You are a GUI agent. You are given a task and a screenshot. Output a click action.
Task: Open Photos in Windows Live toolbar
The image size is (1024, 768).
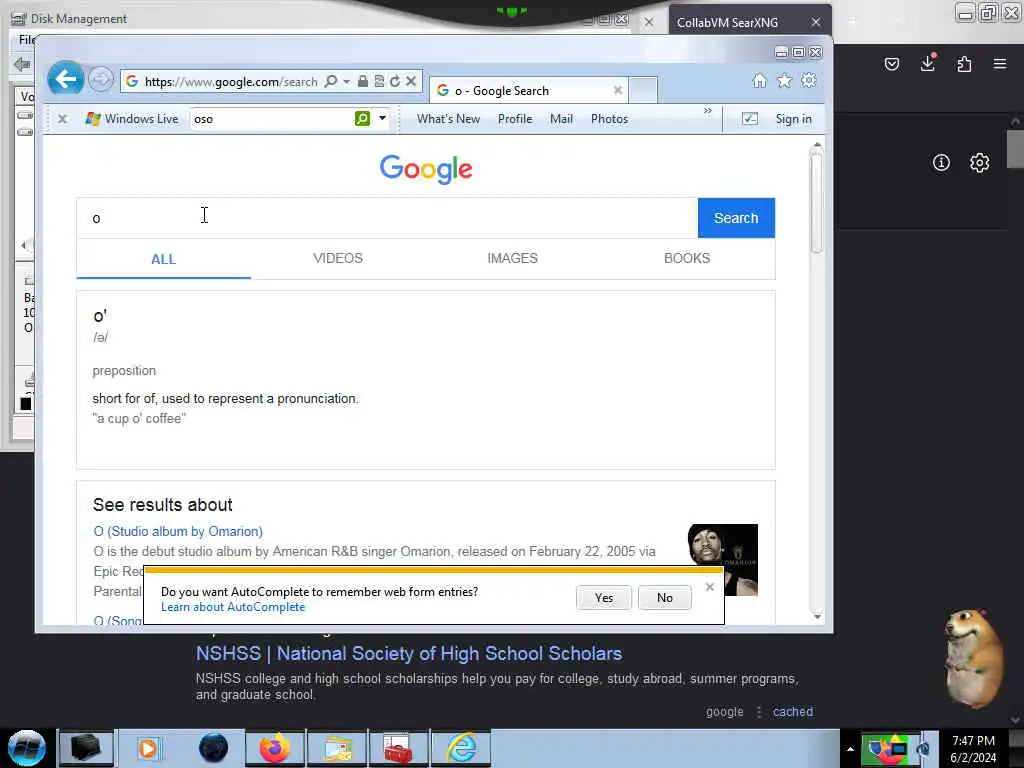point(609,119)
